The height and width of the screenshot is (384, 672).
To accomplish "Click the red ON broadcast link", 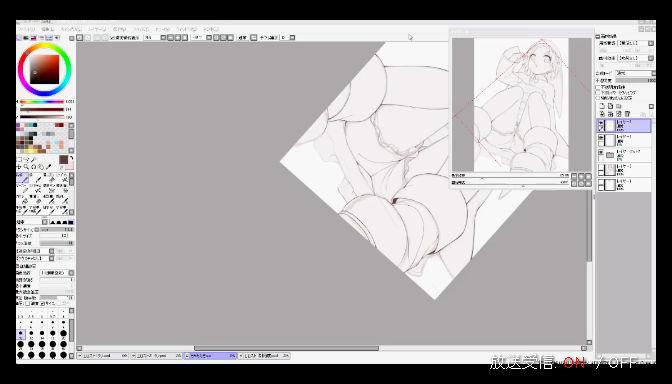I will pyautogui.click(x=574, y=363).
